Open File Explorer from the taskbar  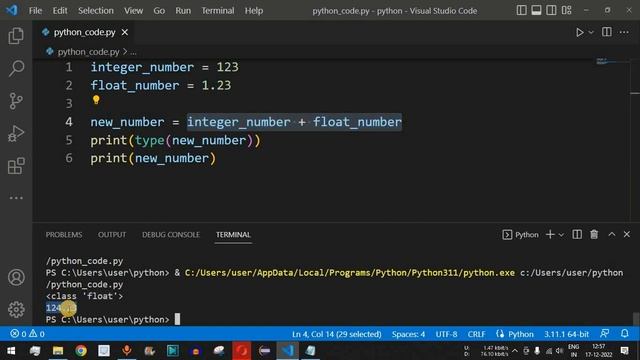tap(58, 351)
